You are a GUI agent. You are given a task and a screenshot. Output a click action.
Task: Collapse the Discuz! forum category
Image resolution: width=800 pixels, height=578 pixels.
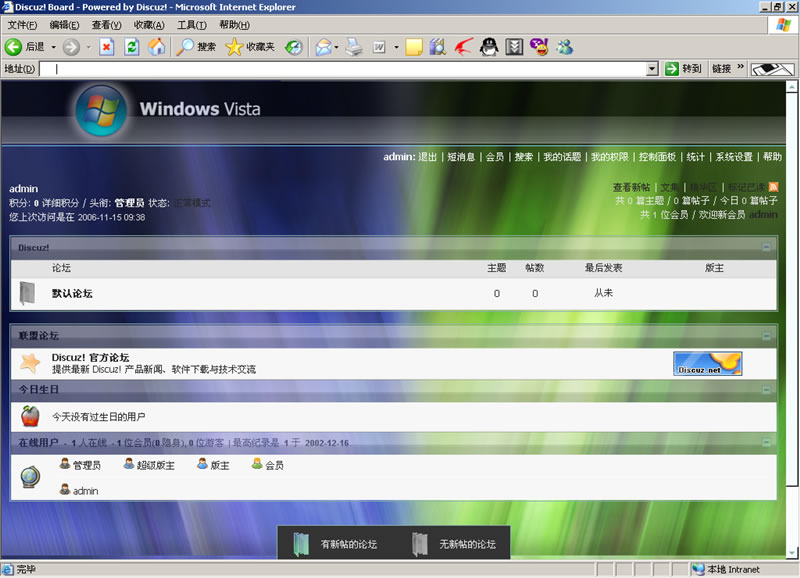click(766, 247)
